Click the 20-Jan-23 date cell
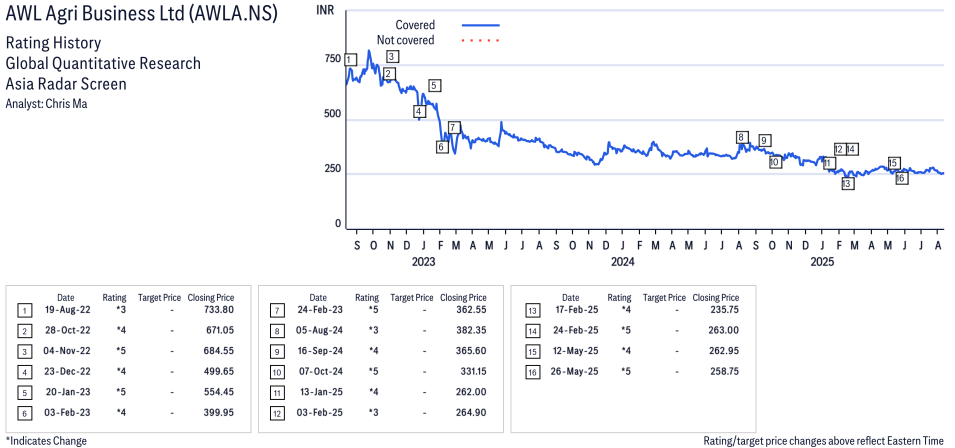The height and width of the screenshot is (448, 955). pyautogui.click(x=66, y=392)
